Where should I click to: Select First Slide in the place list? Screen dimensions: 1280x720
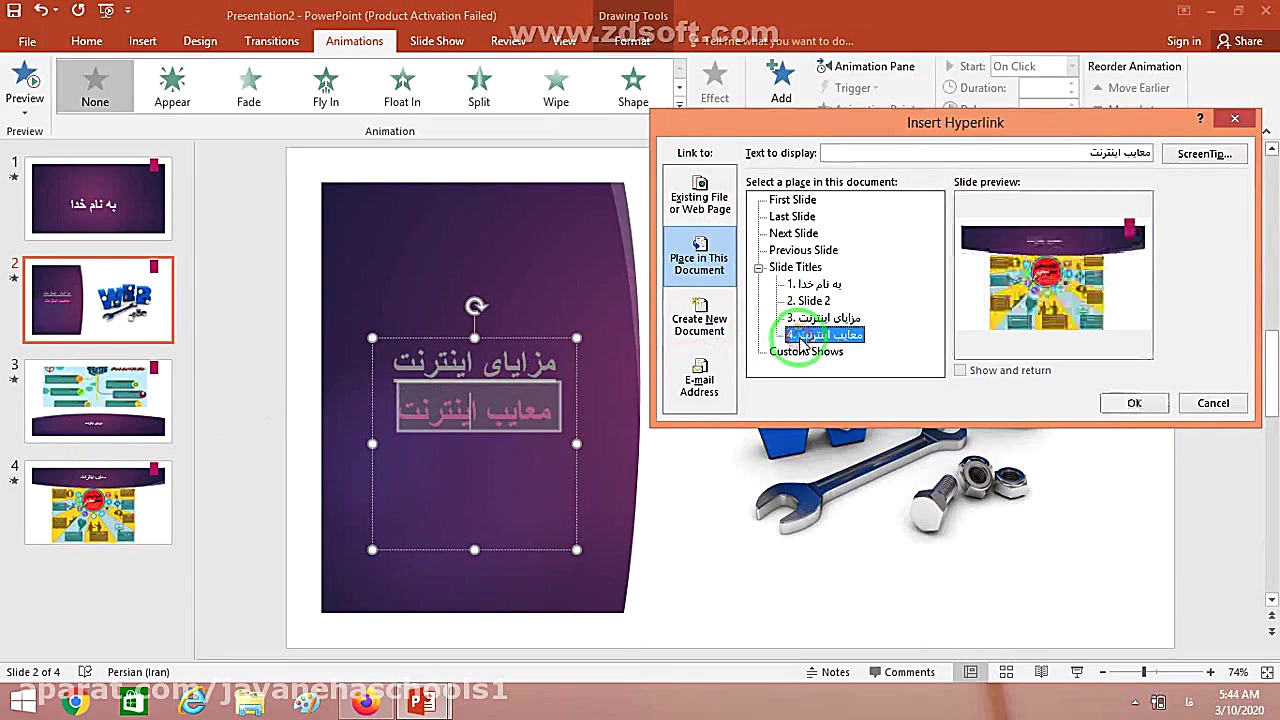pos(792,200)
